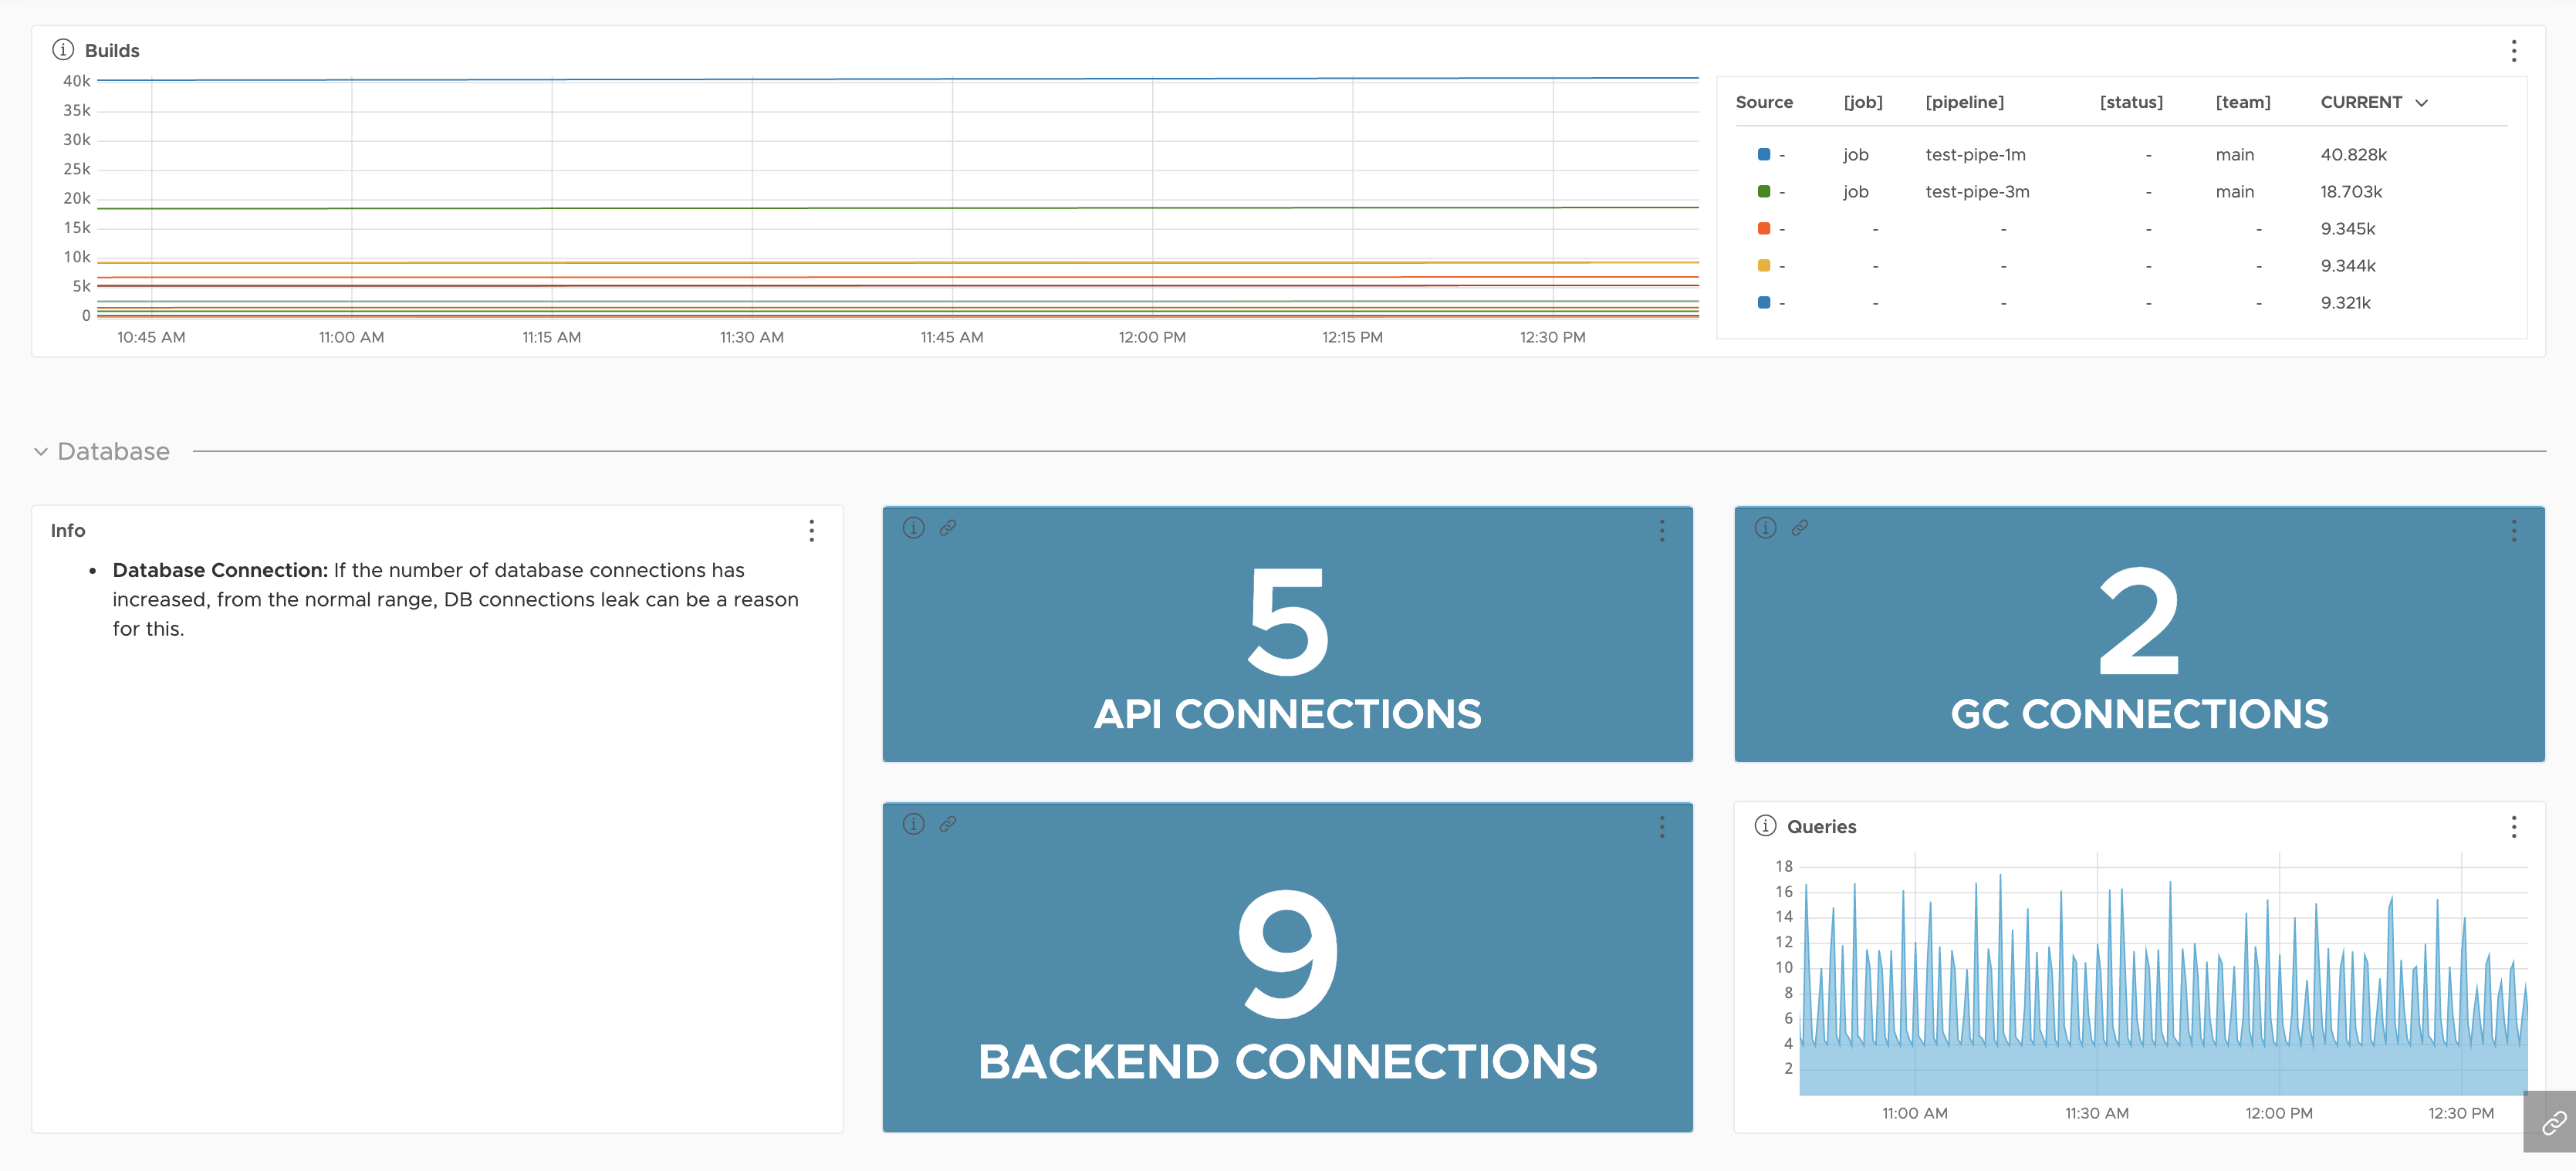The image size is (2576, 1171).
Task: Click the Builds chart title
Action: point(112,51)
